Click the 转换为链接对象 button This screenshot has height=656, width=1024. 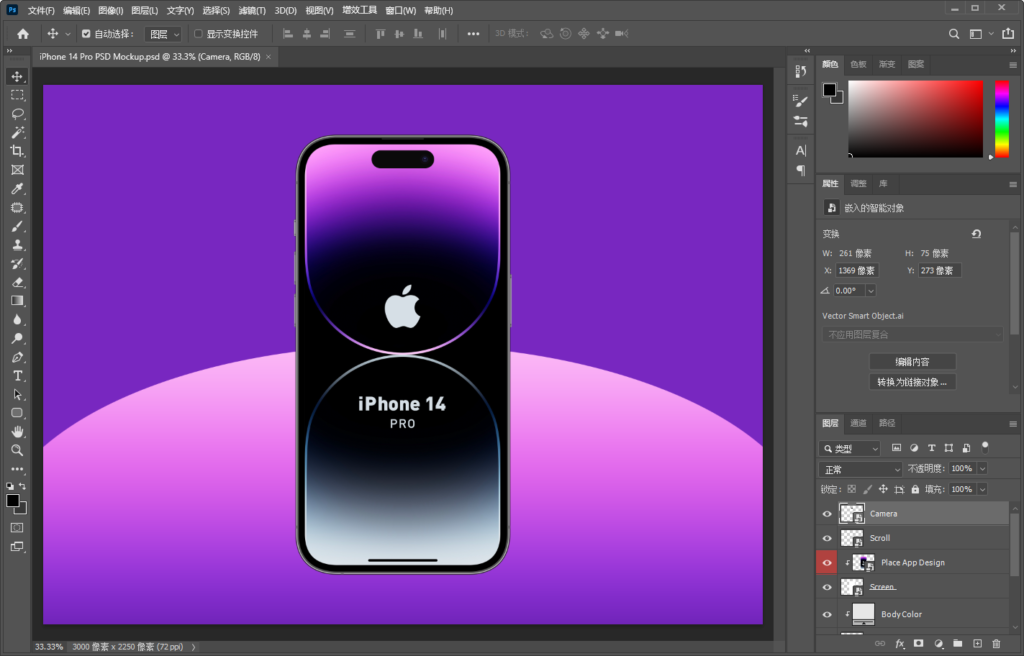tap(912, 382)
